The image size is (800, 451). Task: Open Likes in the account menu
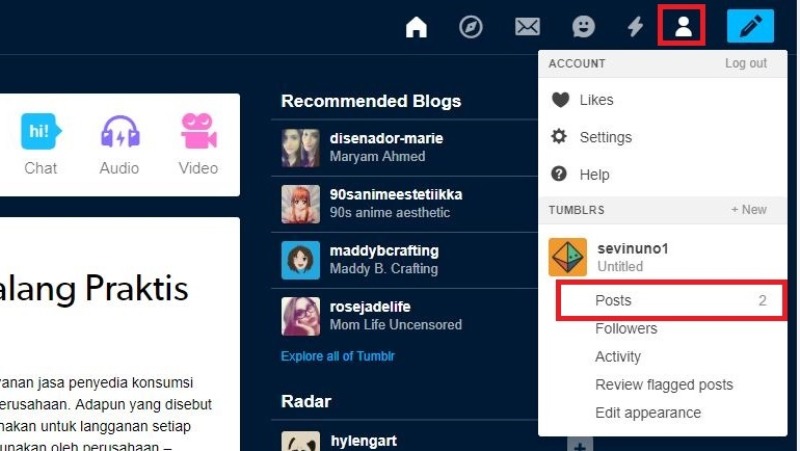click(x=596, y=100)
